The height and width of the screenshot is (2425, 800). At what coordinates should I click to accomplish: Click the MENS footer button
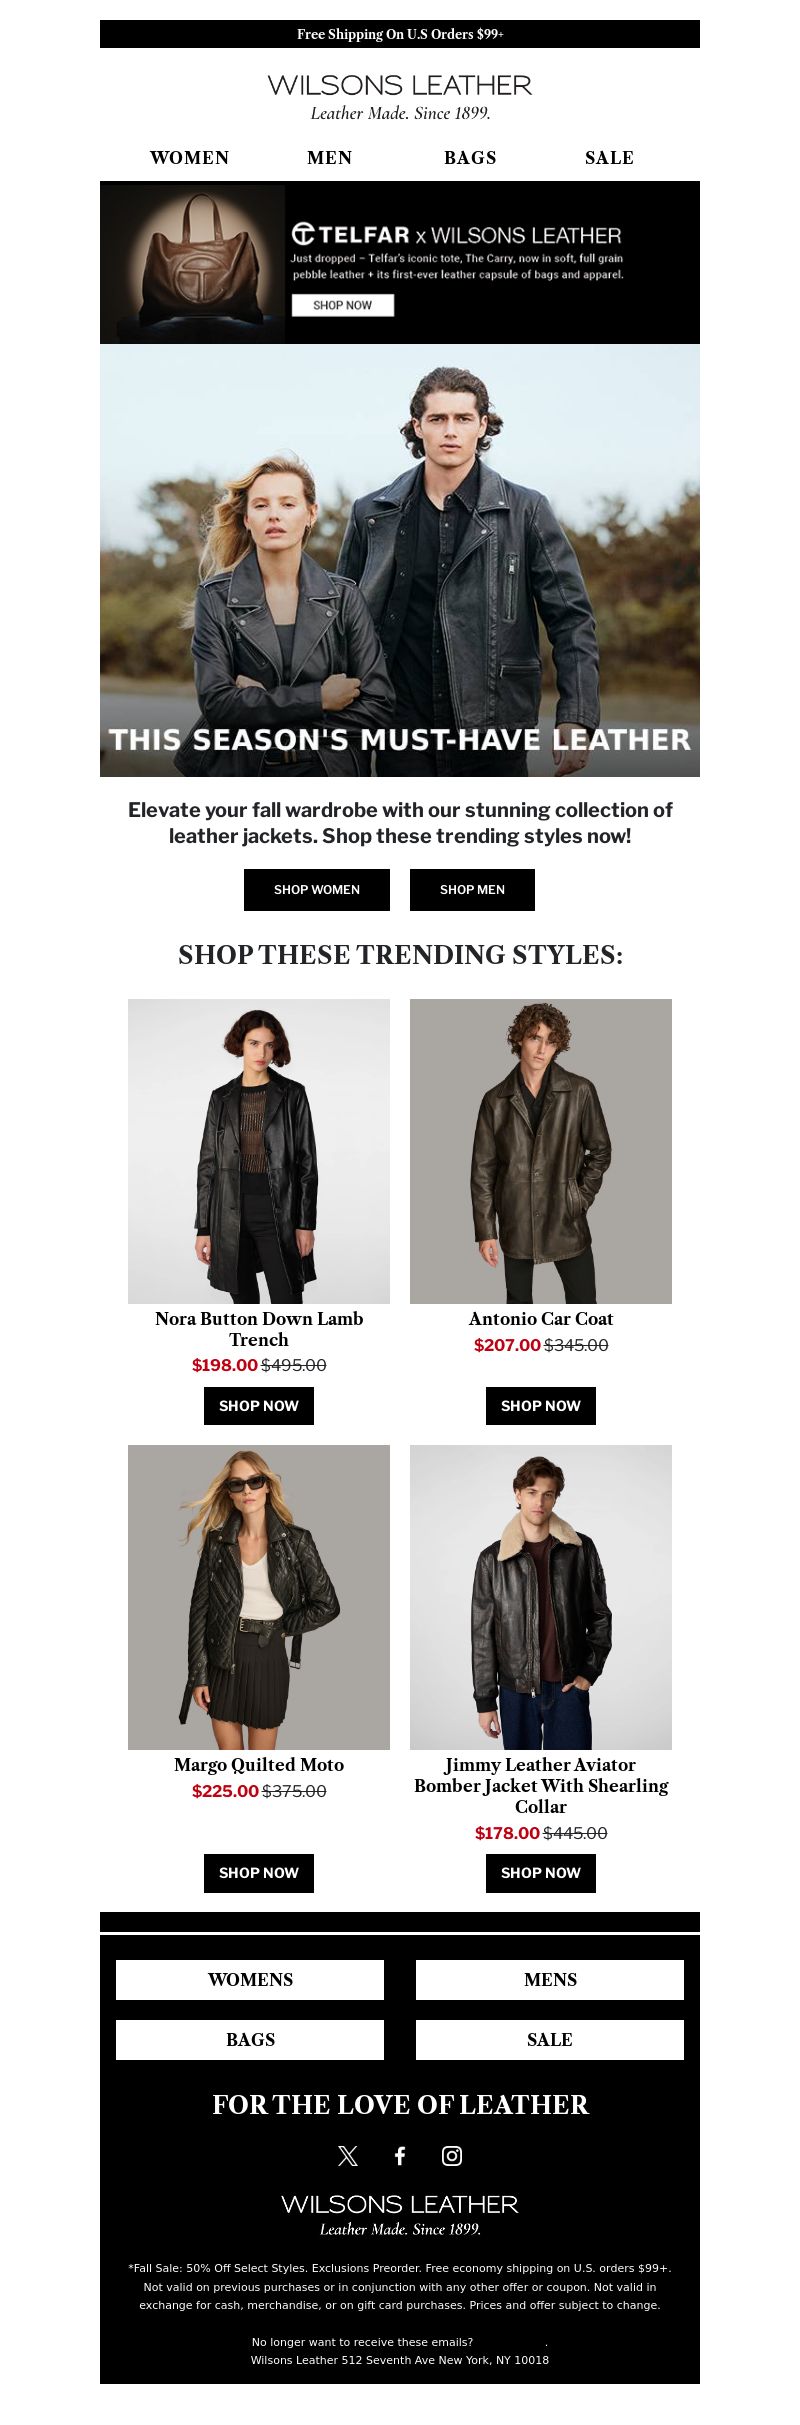click(x=550, y=1980)
